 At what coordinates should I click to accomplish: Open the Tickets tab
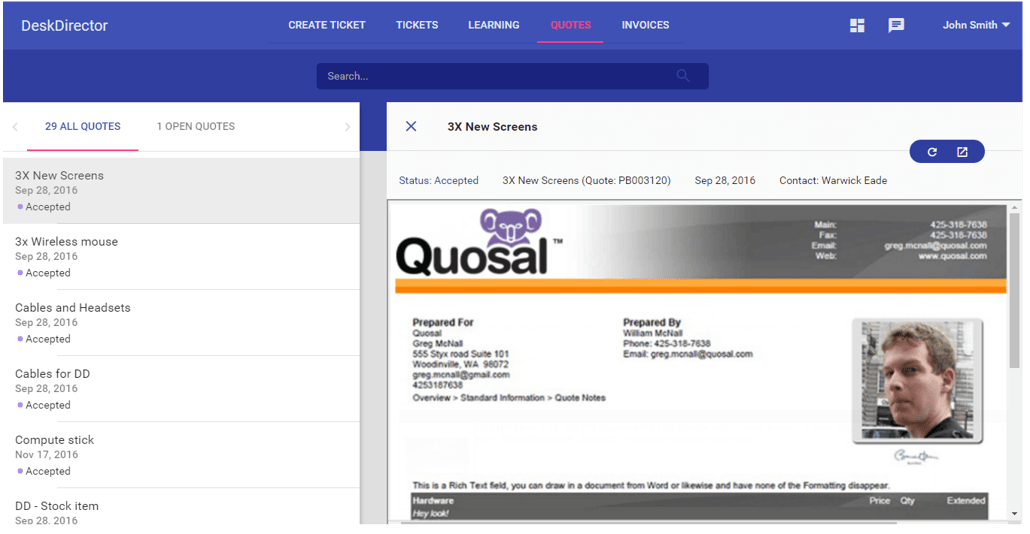coord(416,25)
